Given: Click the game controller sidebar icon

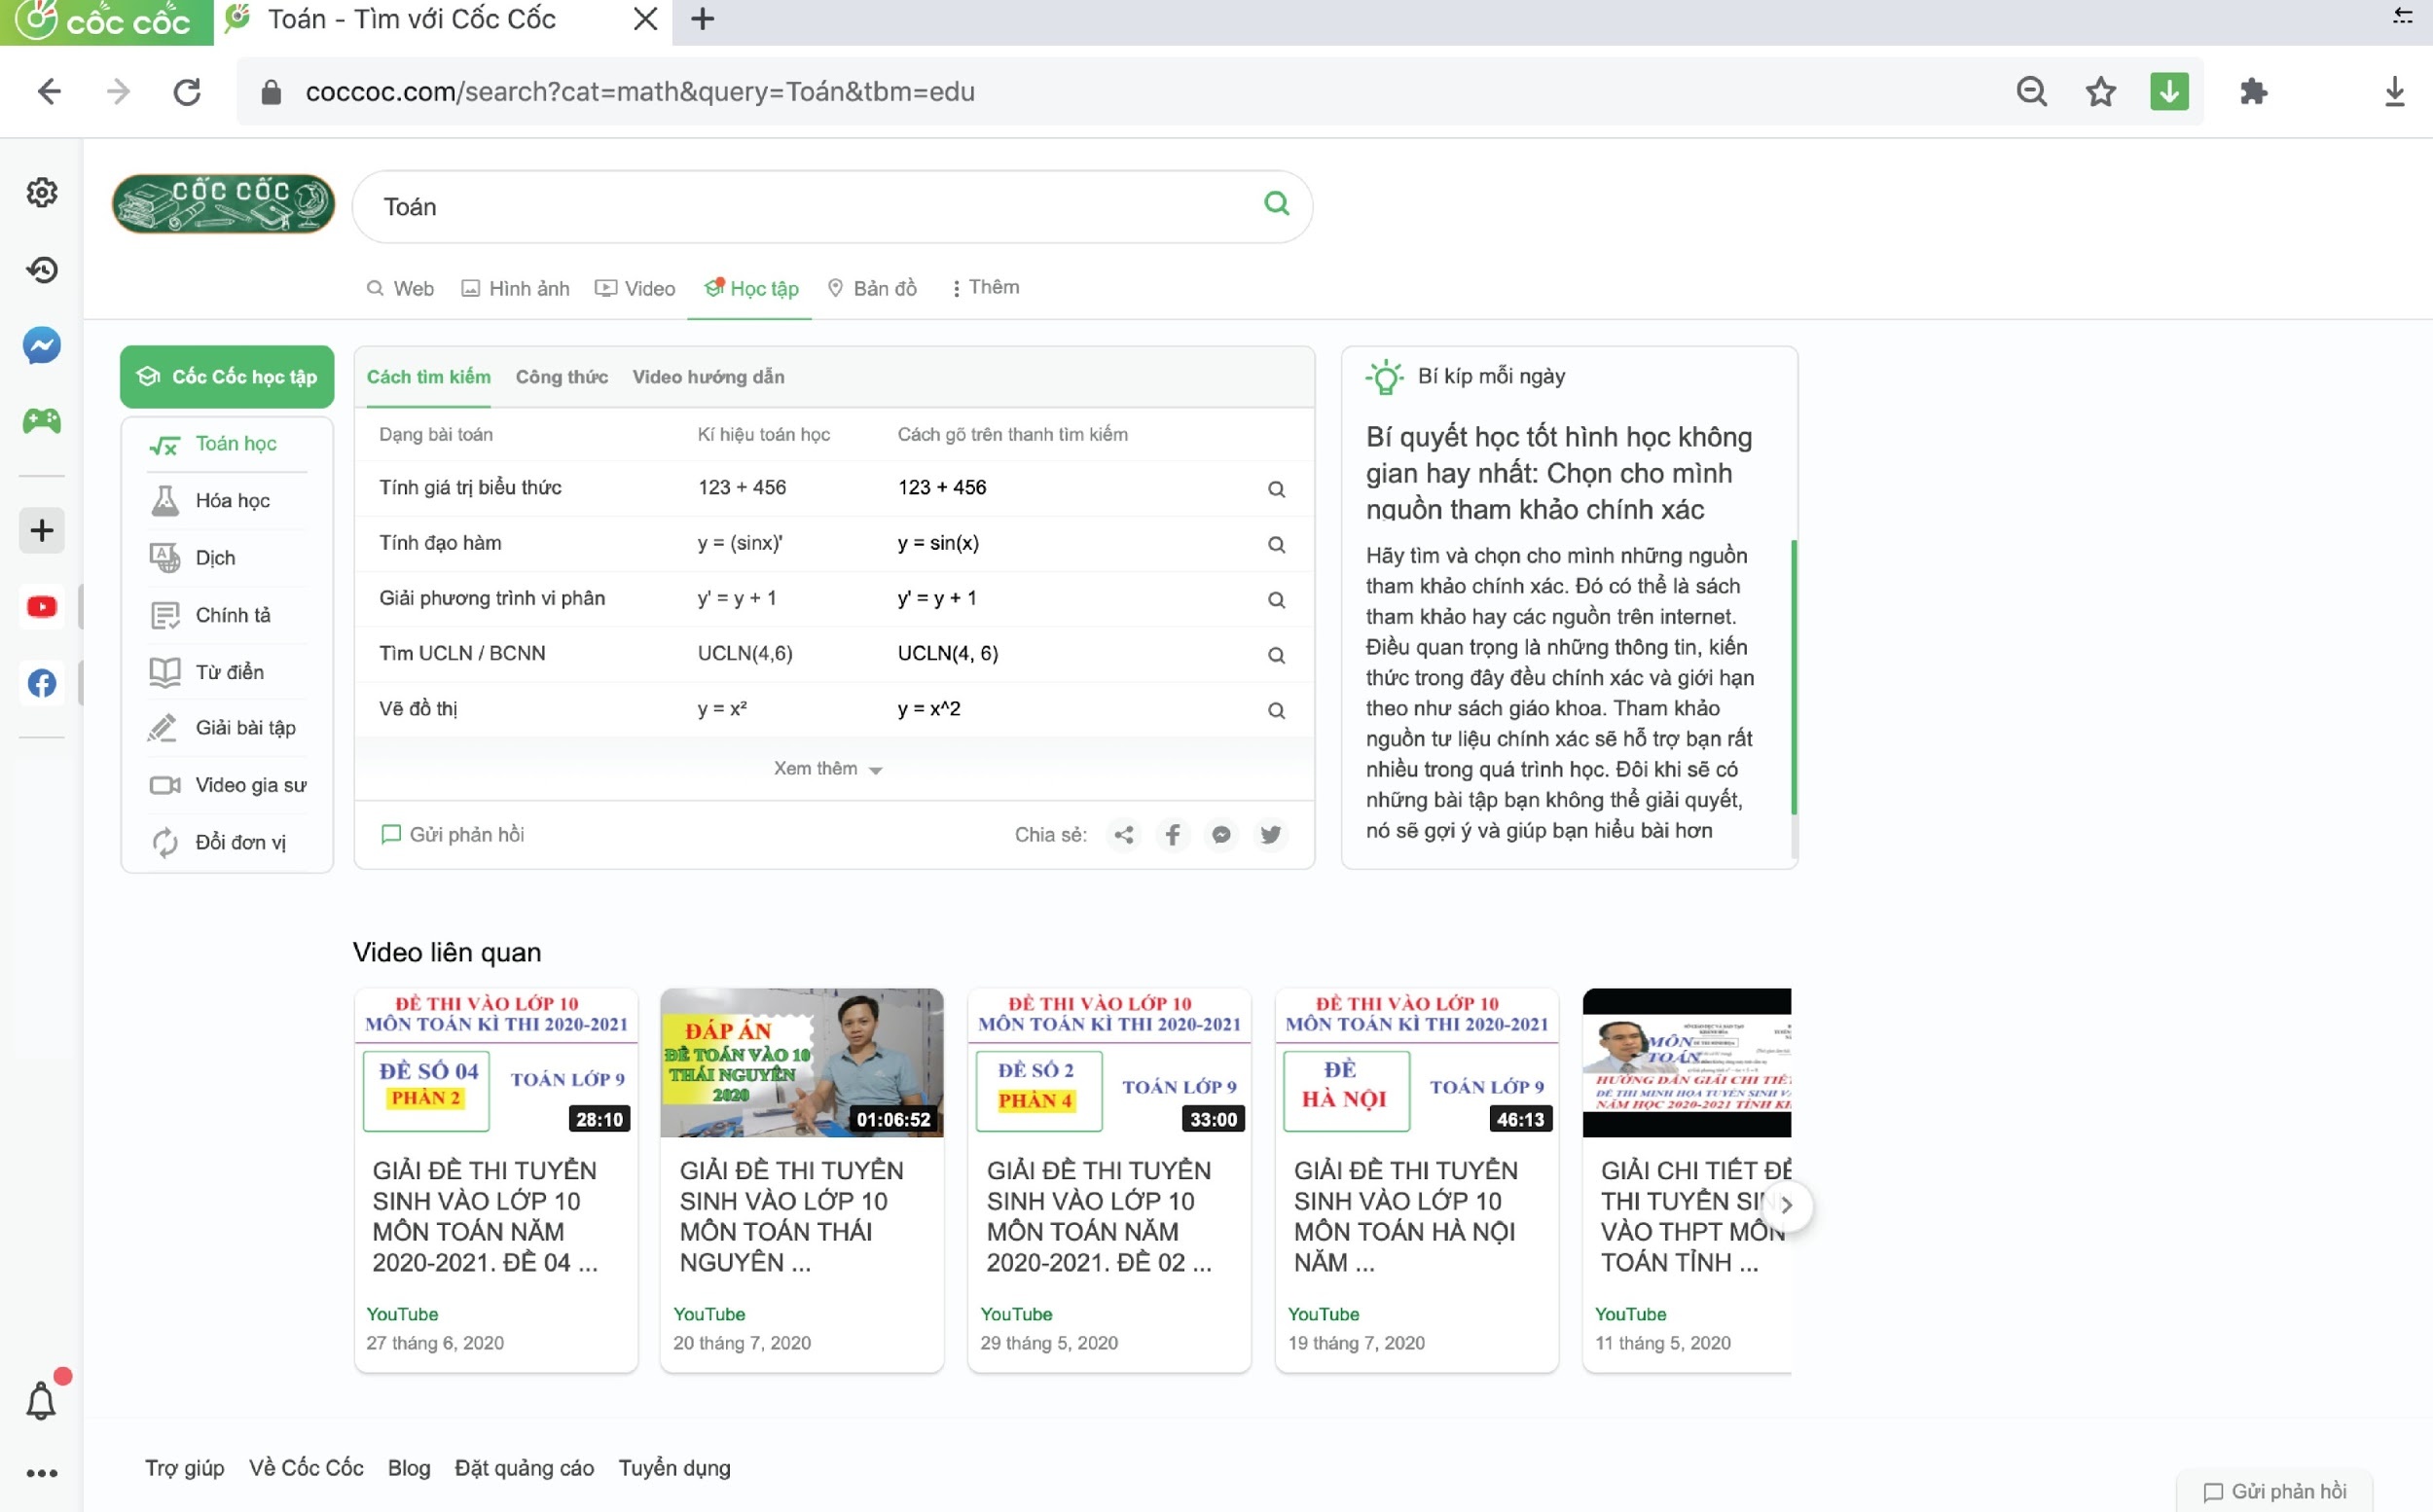Looking at the screenshot, I should pyautogui.click(x=42, y=421).
